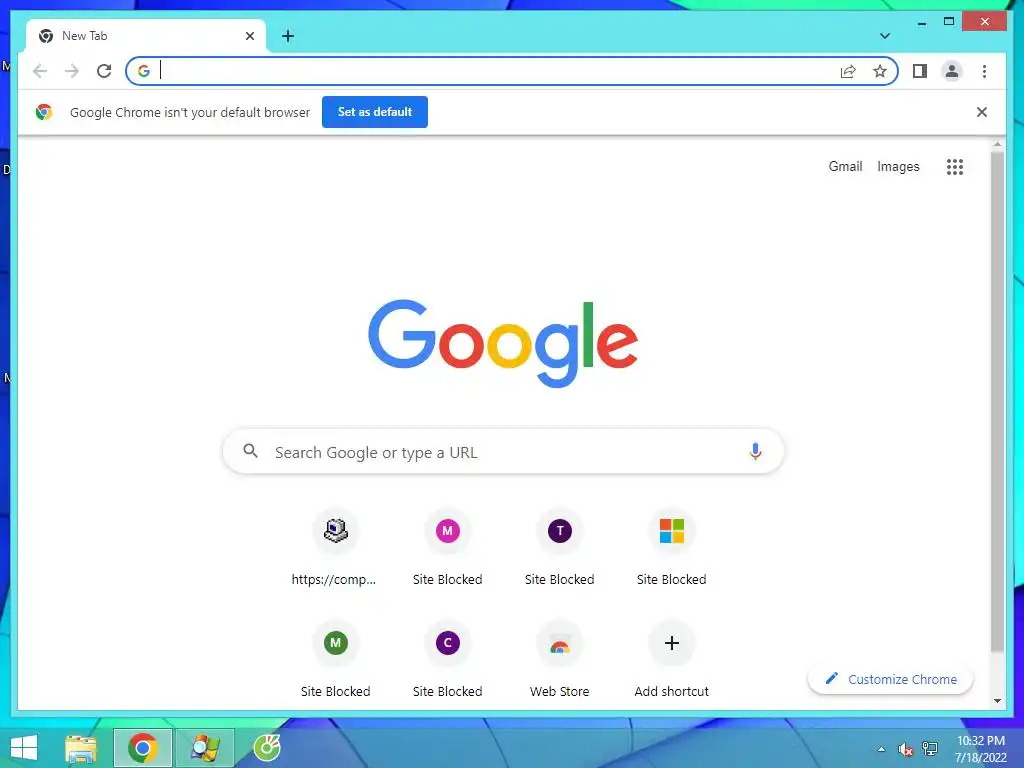Click the forward navigation arrow
This screenshot has height=768, width=1024.
click(x=72, y=71)
